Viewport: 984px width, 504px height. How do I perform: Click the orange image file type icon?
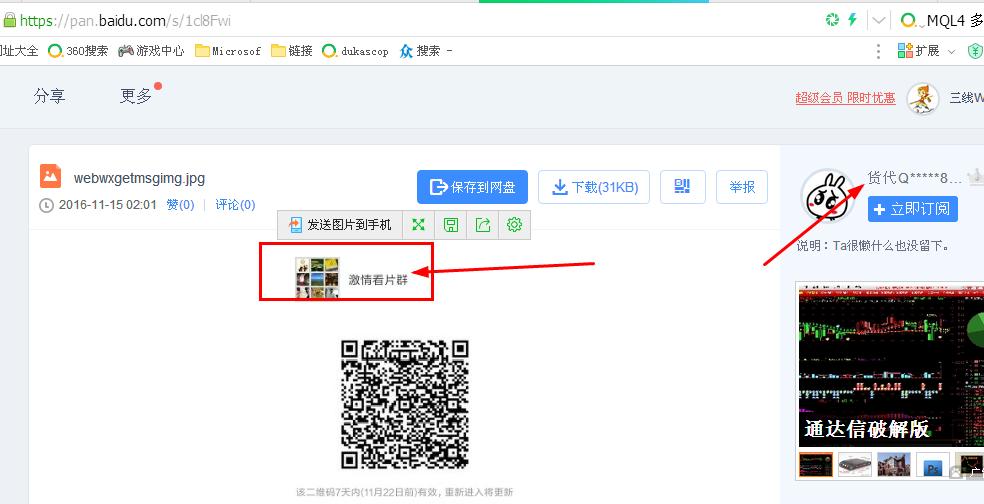[50, 176]
